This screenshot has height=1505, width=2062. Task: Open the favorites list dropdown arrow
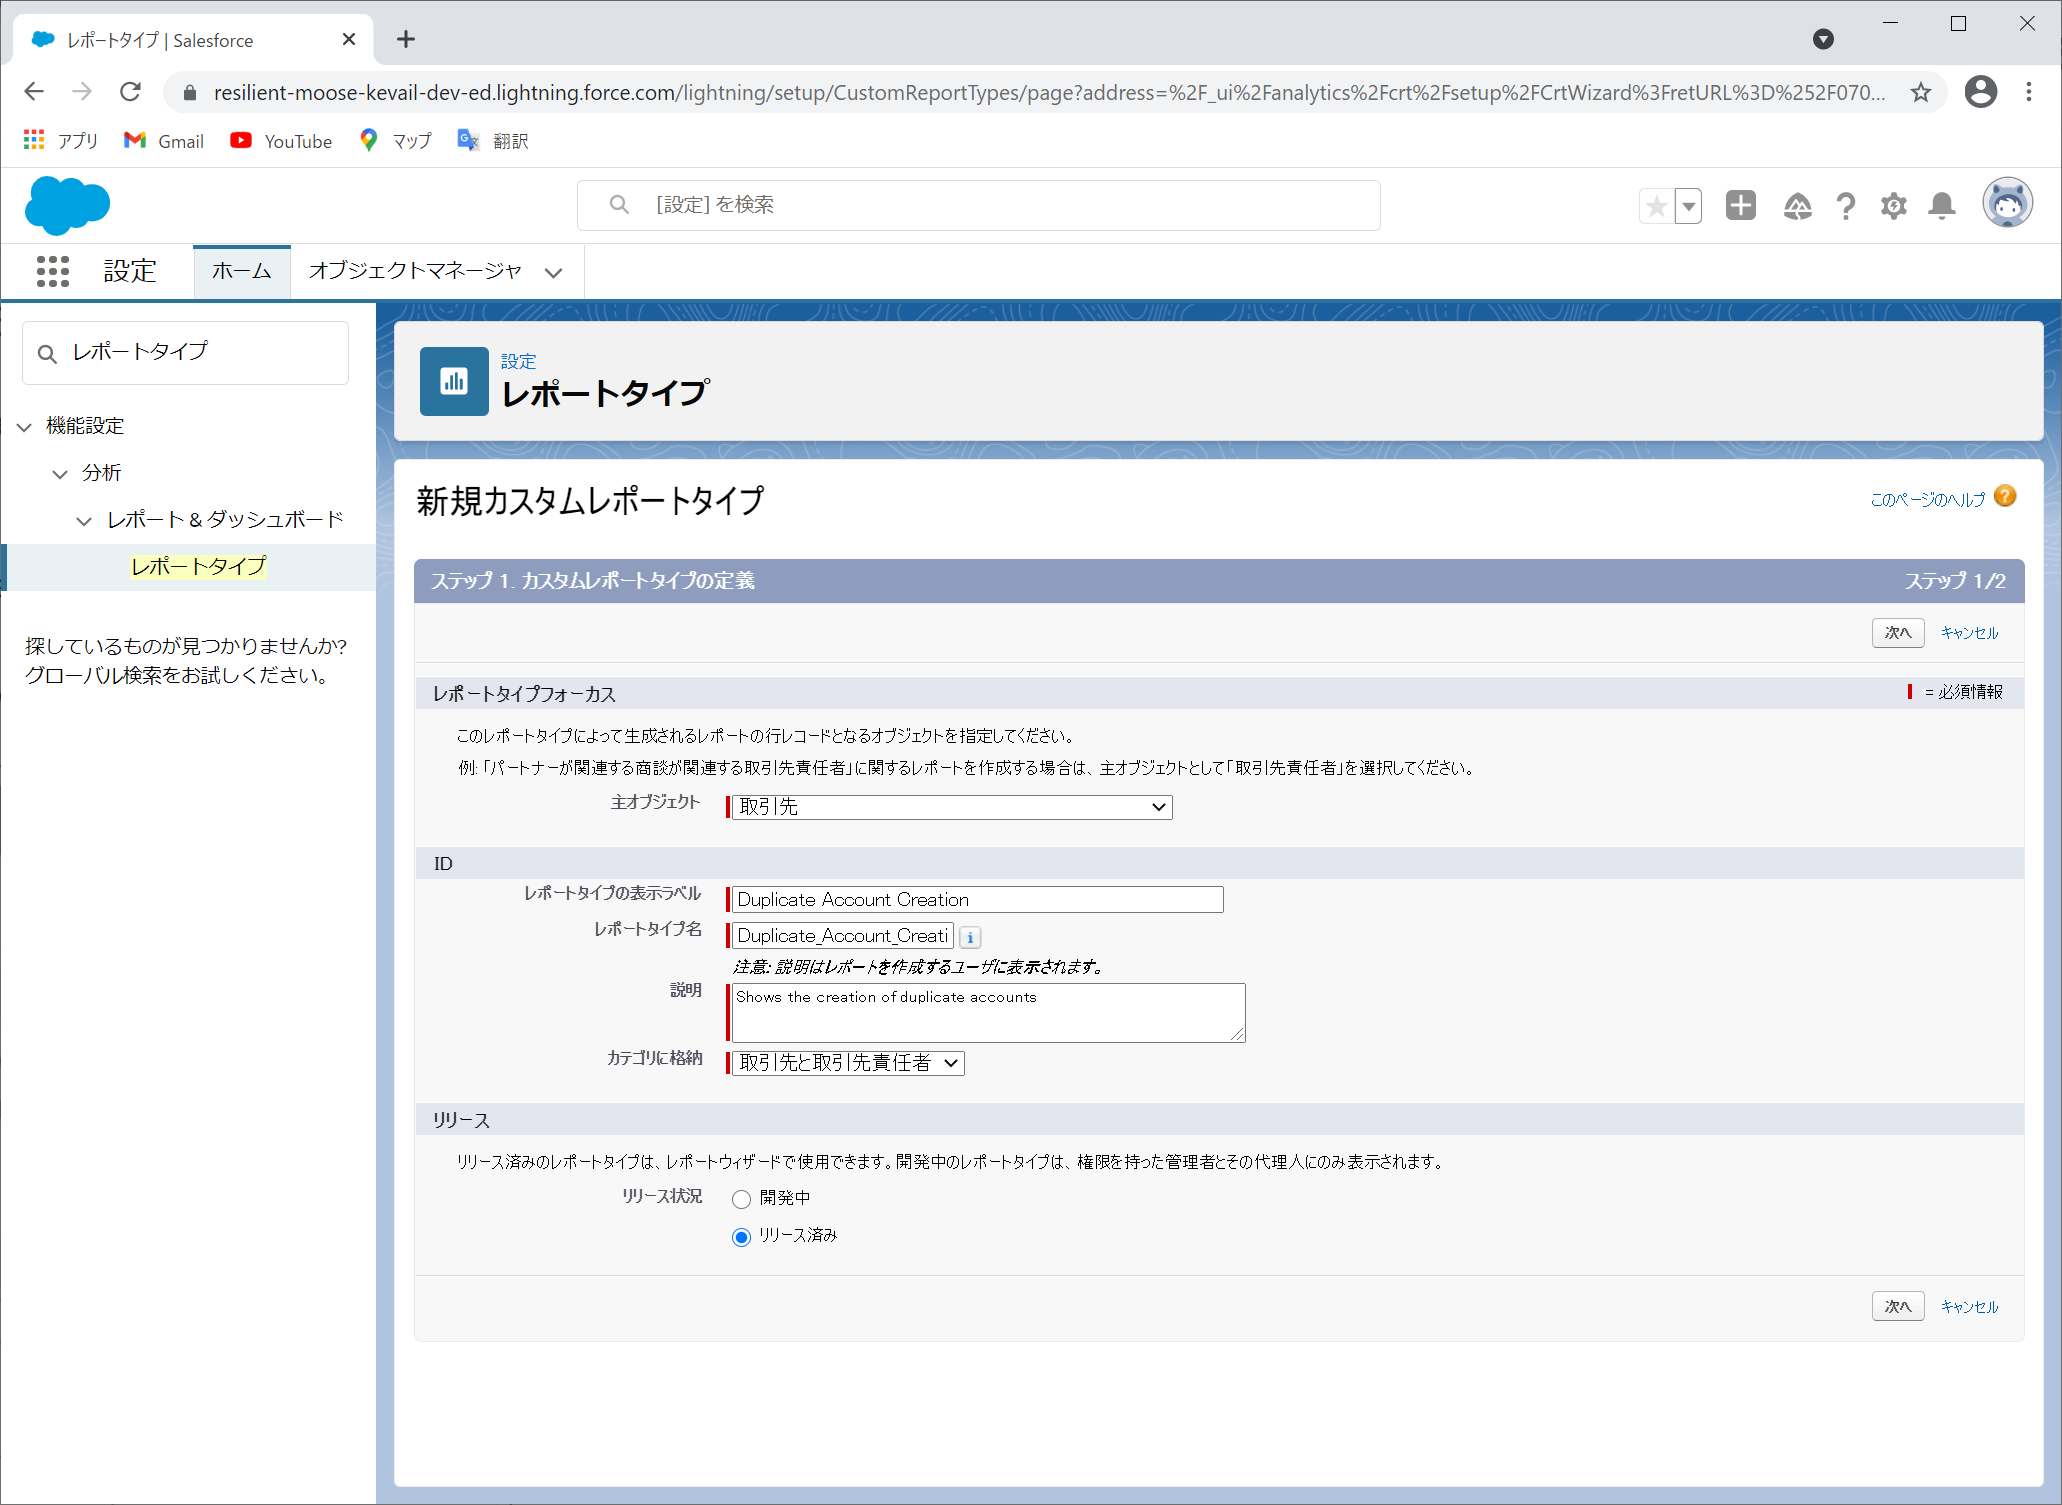(x=1689, y=207)
